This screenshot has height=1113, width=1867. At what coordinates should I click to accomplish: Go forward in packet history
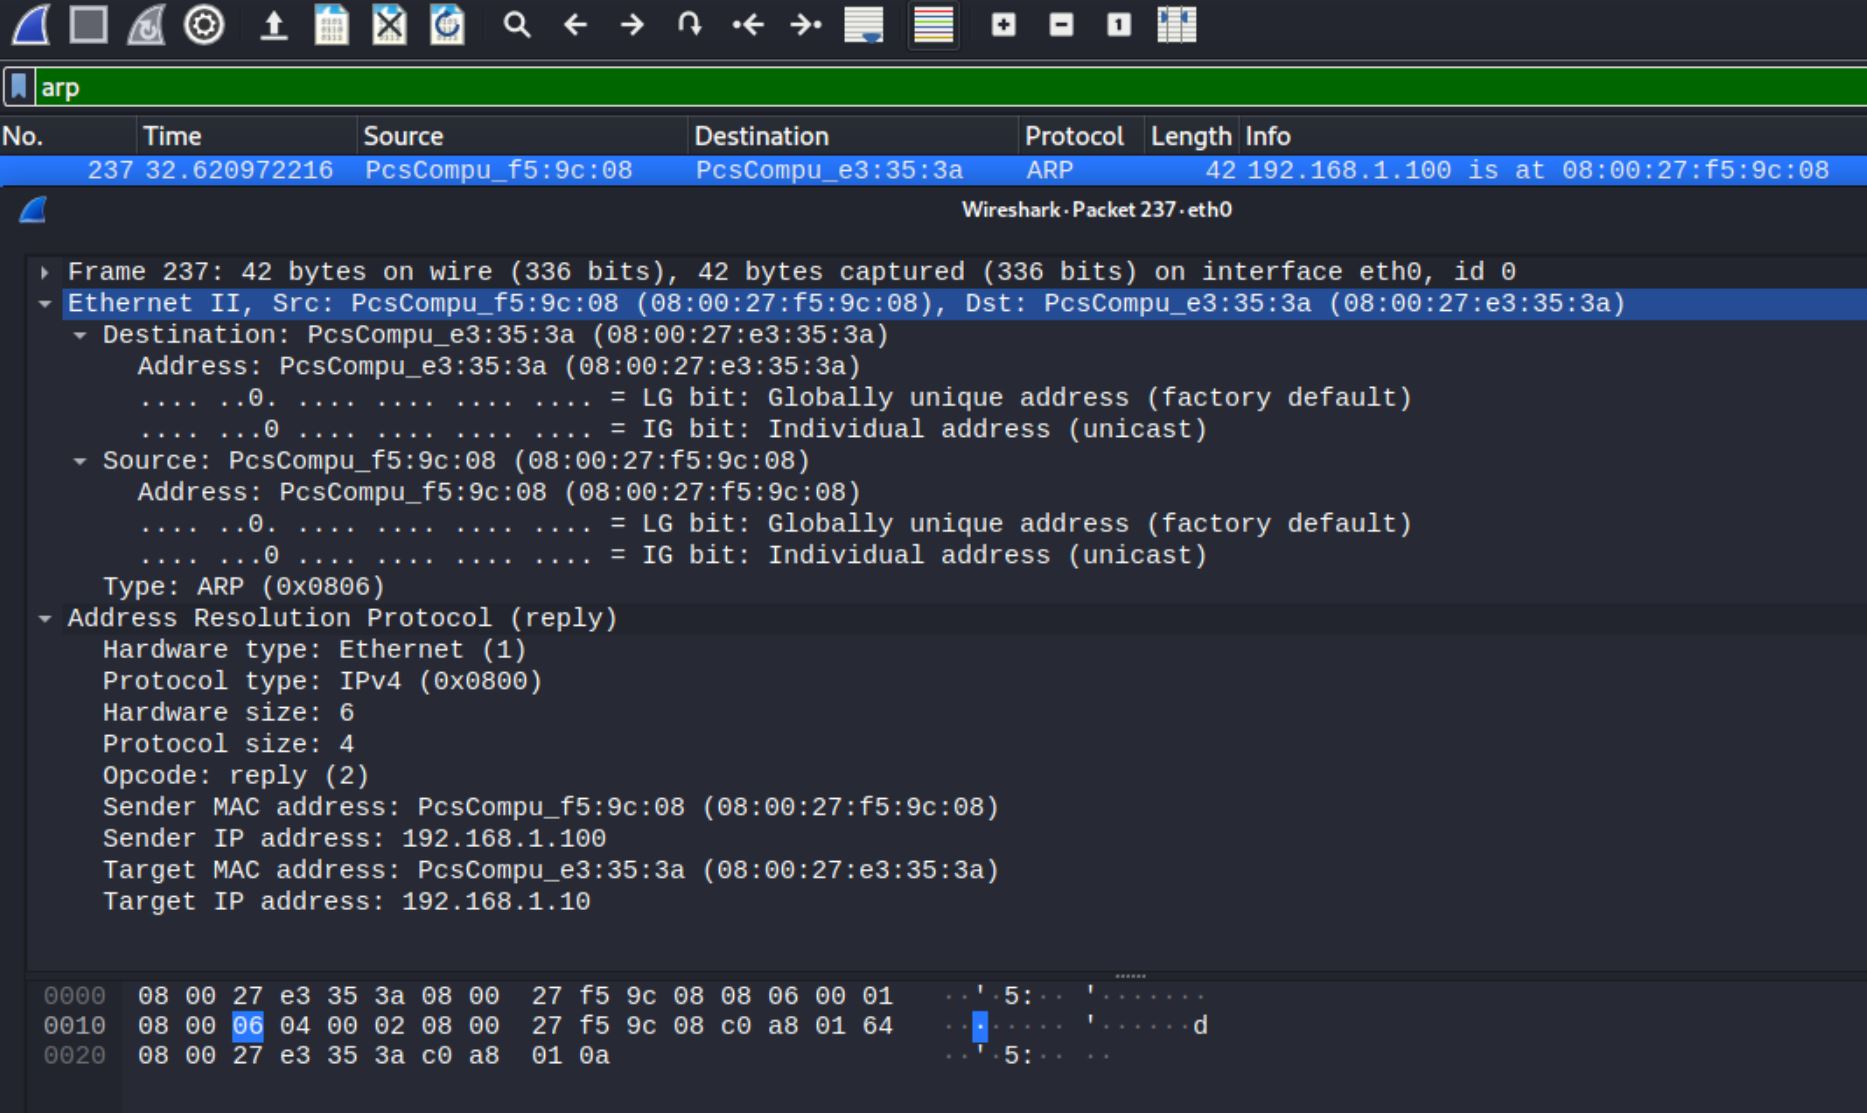click(x=632, y=25)
